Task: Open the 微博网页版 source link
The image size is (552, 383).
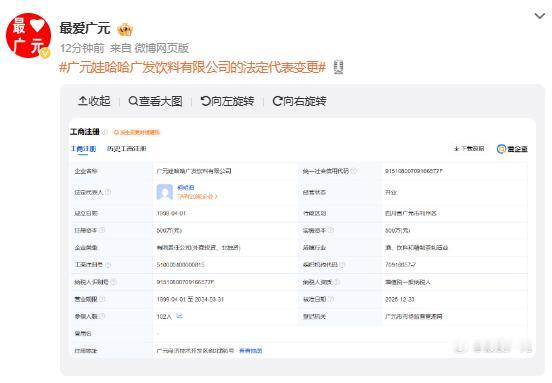Action: [162, 48]
